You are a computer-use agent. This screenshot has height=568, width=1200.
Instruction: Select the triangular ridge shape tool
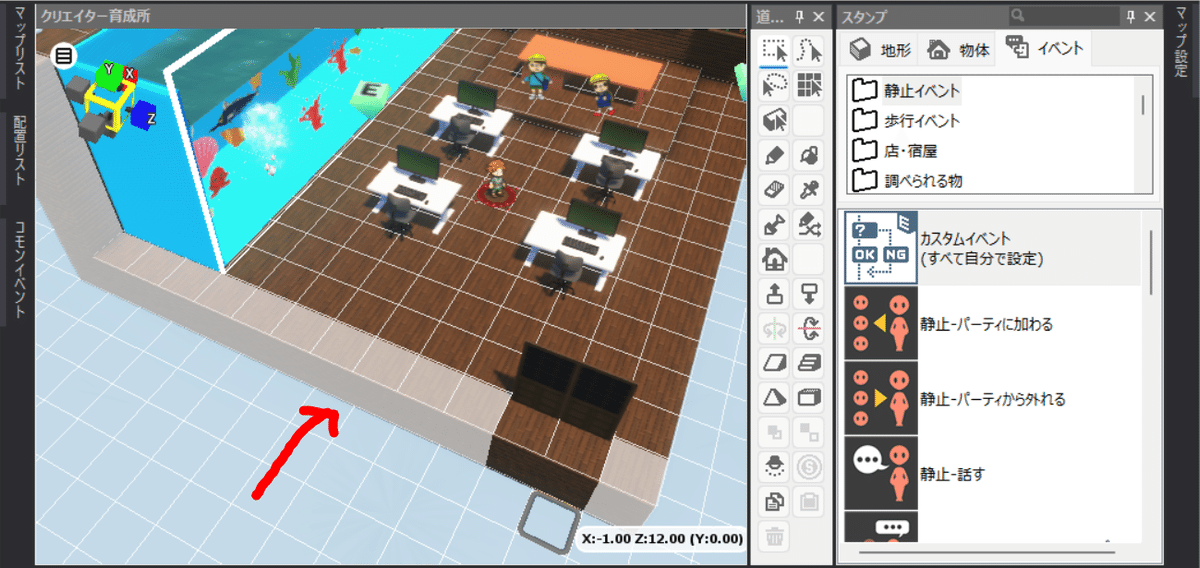point(774,398)
